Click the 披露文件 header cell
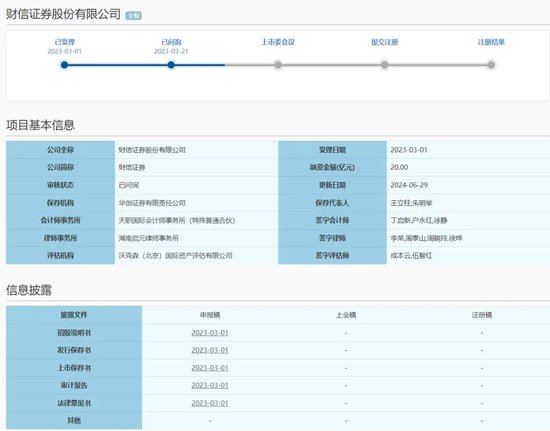 74,315
